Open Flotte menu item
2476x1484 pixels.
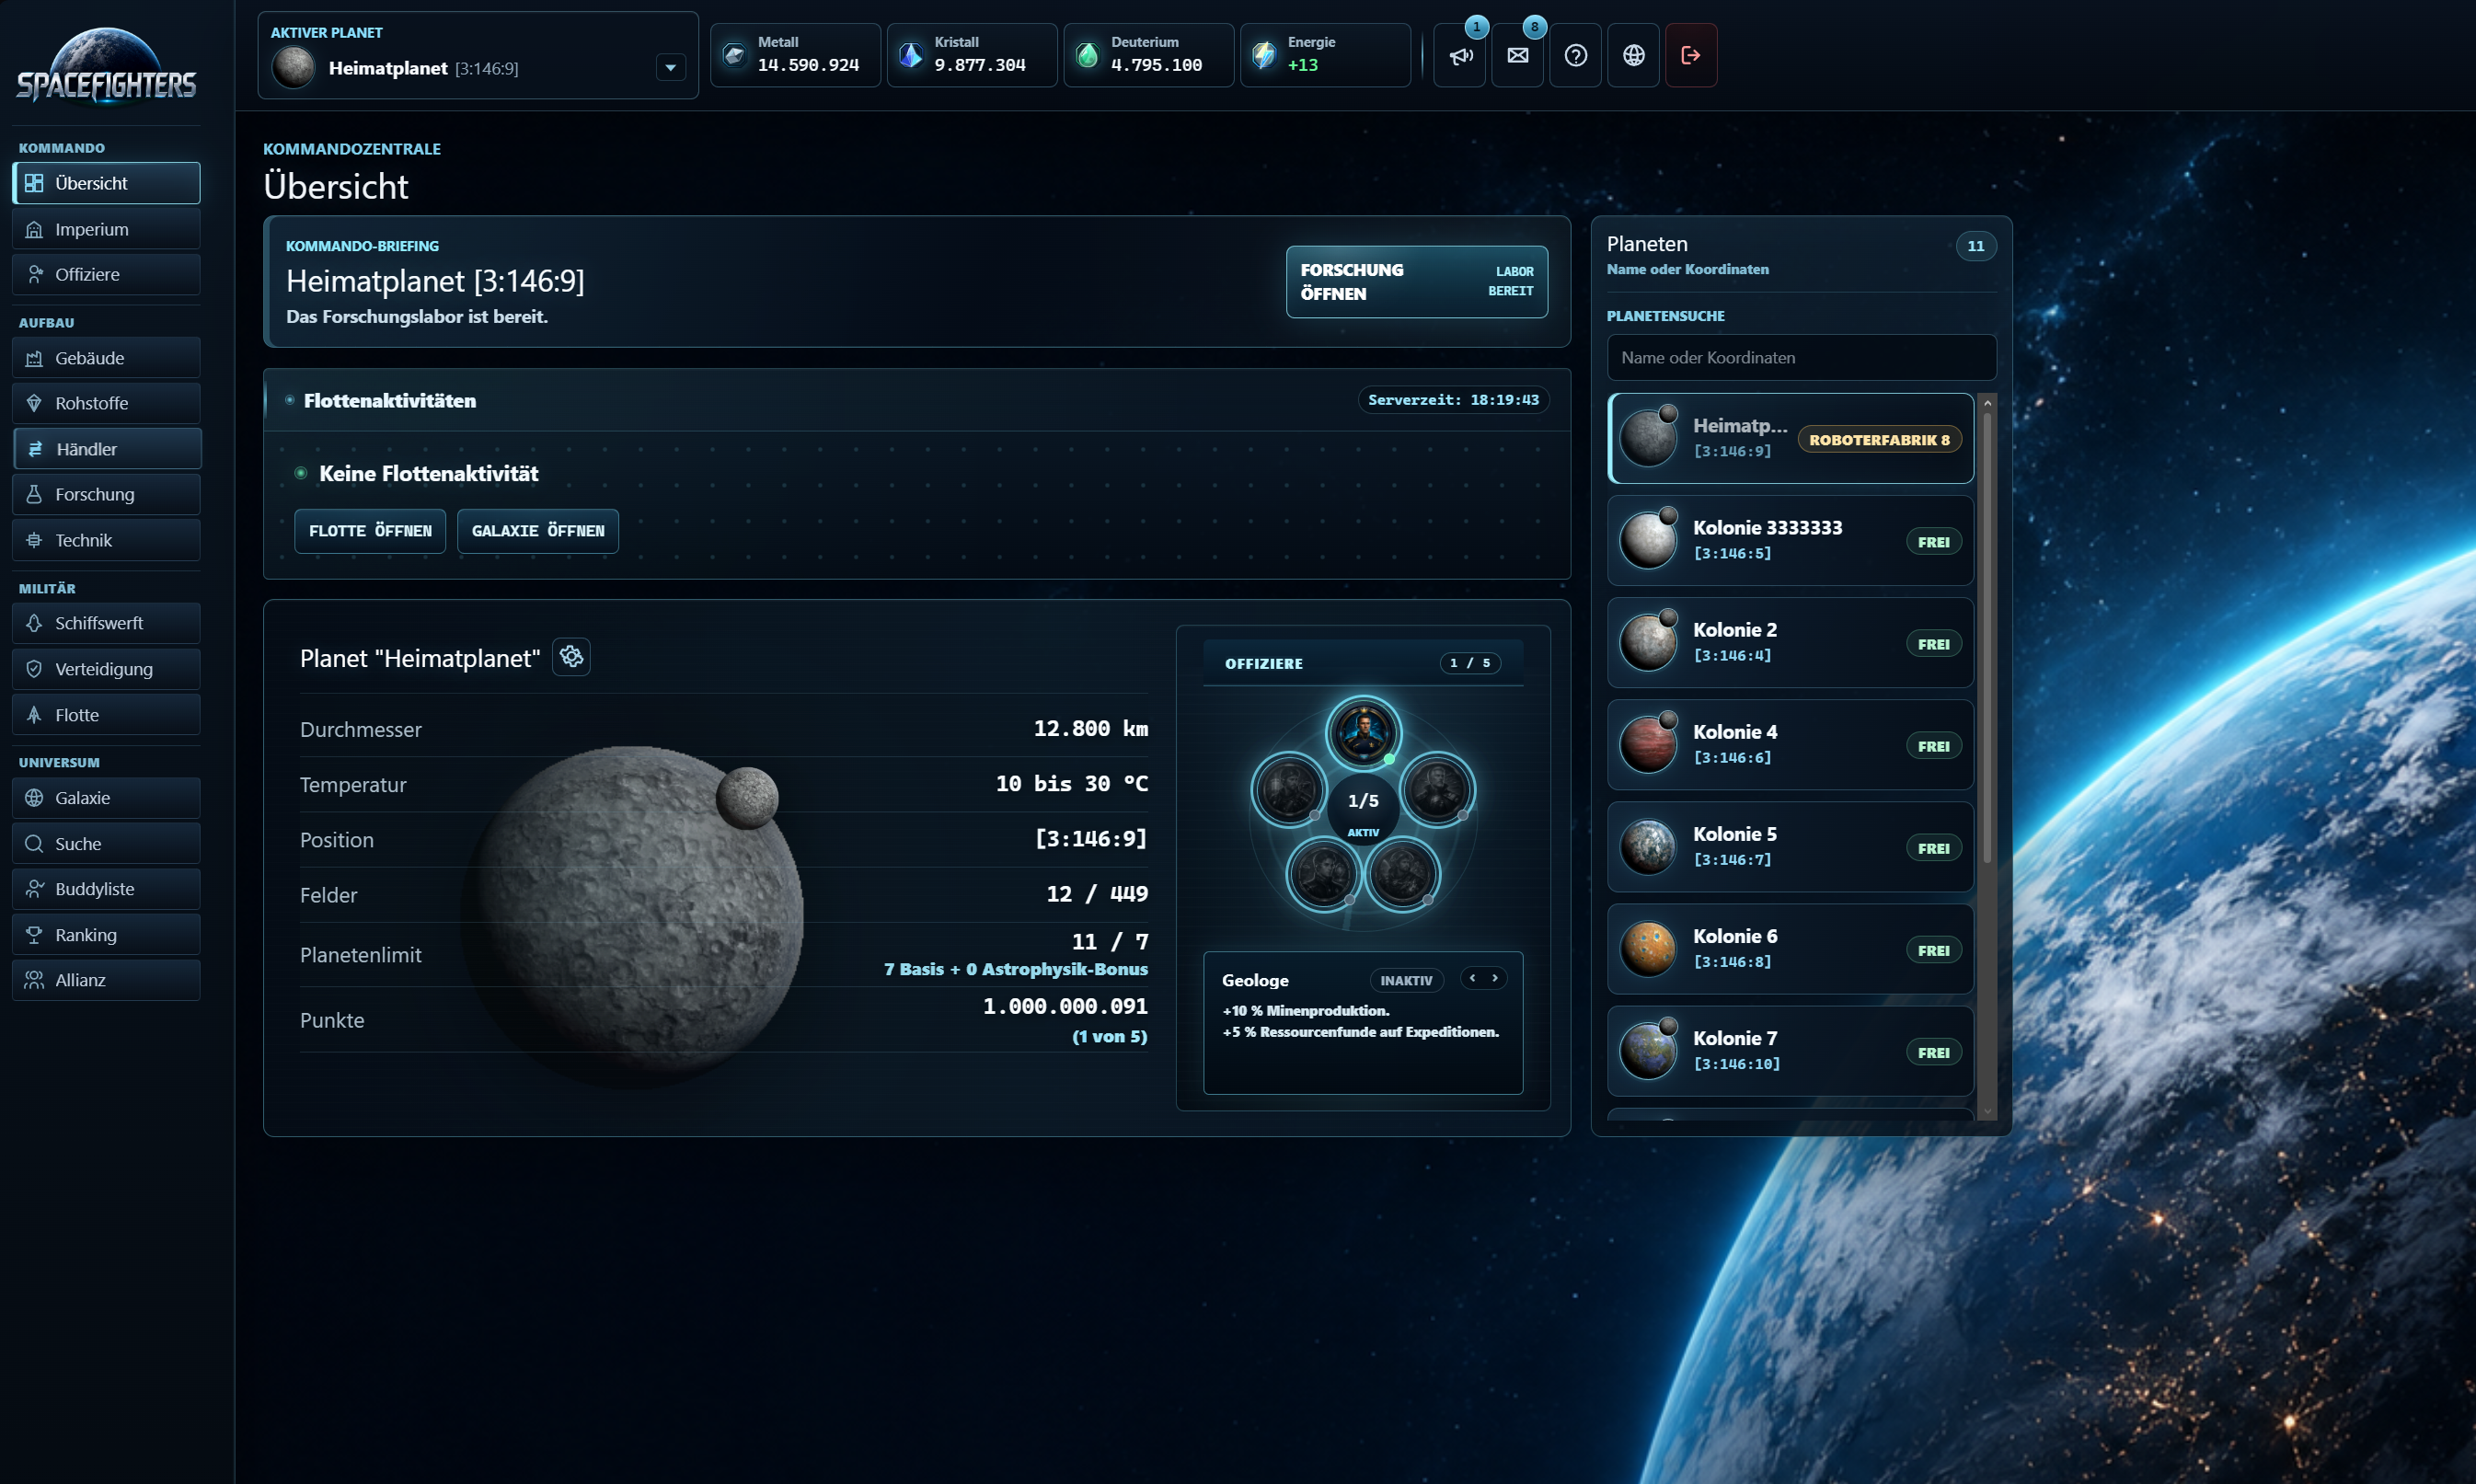[106, 715]
